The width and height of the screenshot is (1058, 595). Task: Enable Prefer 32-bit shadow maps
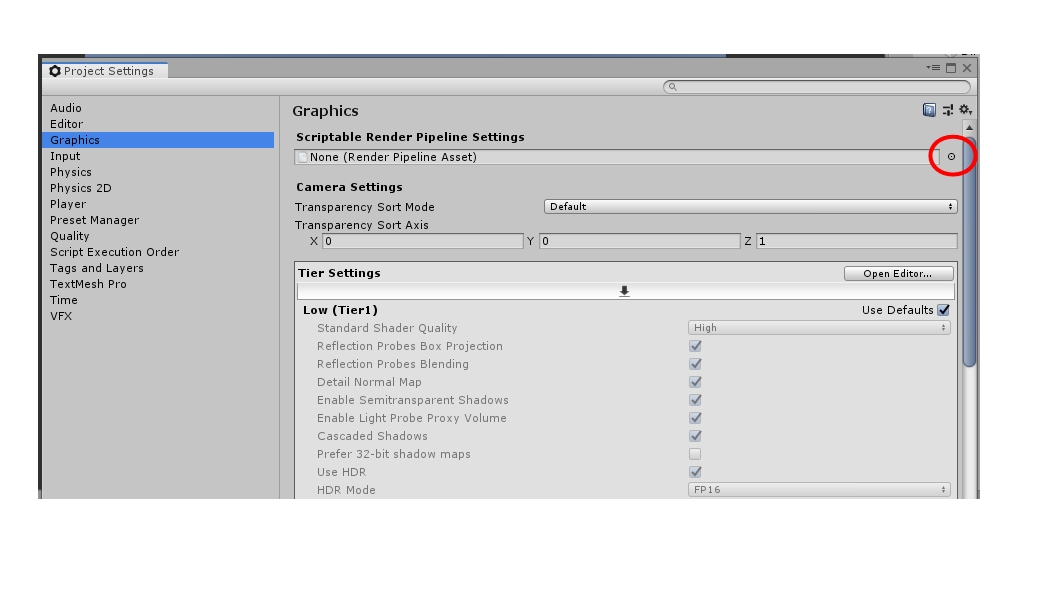coord(695,454)
